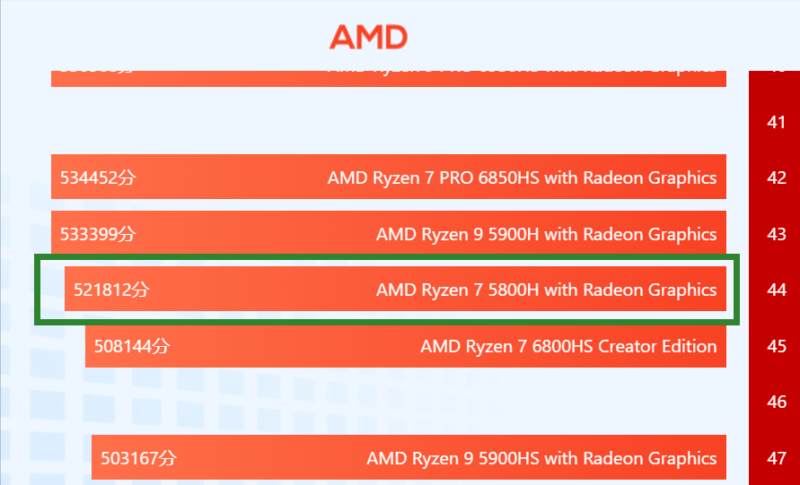Viewport: 800px width, 485px height.
Task: Click rank number 41
Action: 776,122
